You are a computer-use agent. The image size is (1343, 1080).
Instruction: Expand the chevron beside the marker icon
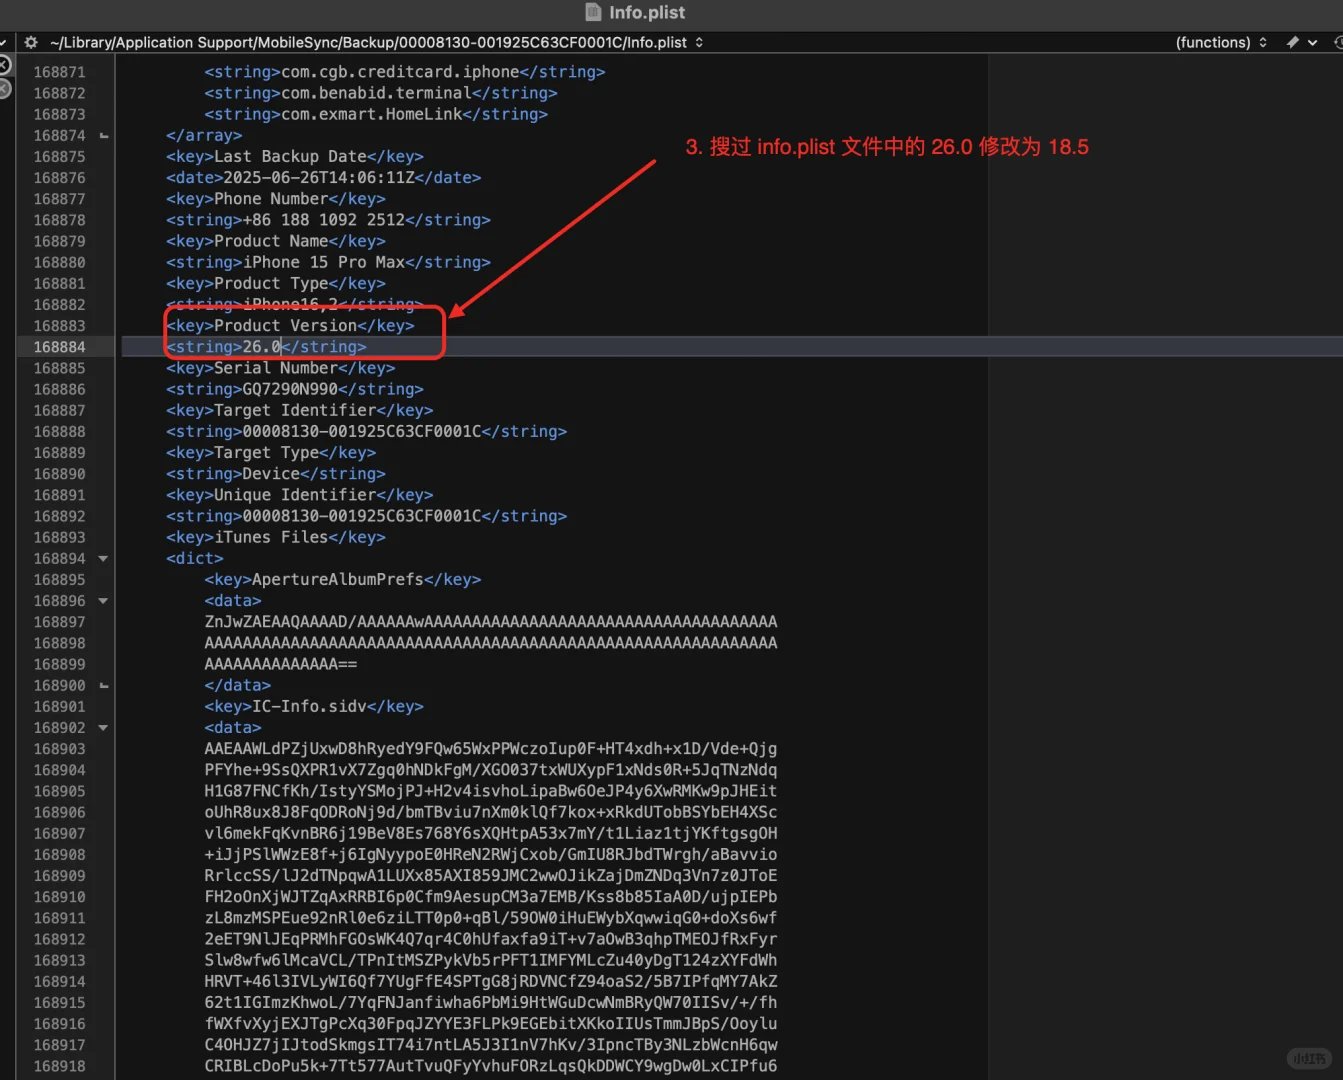tap(1312, 42)
